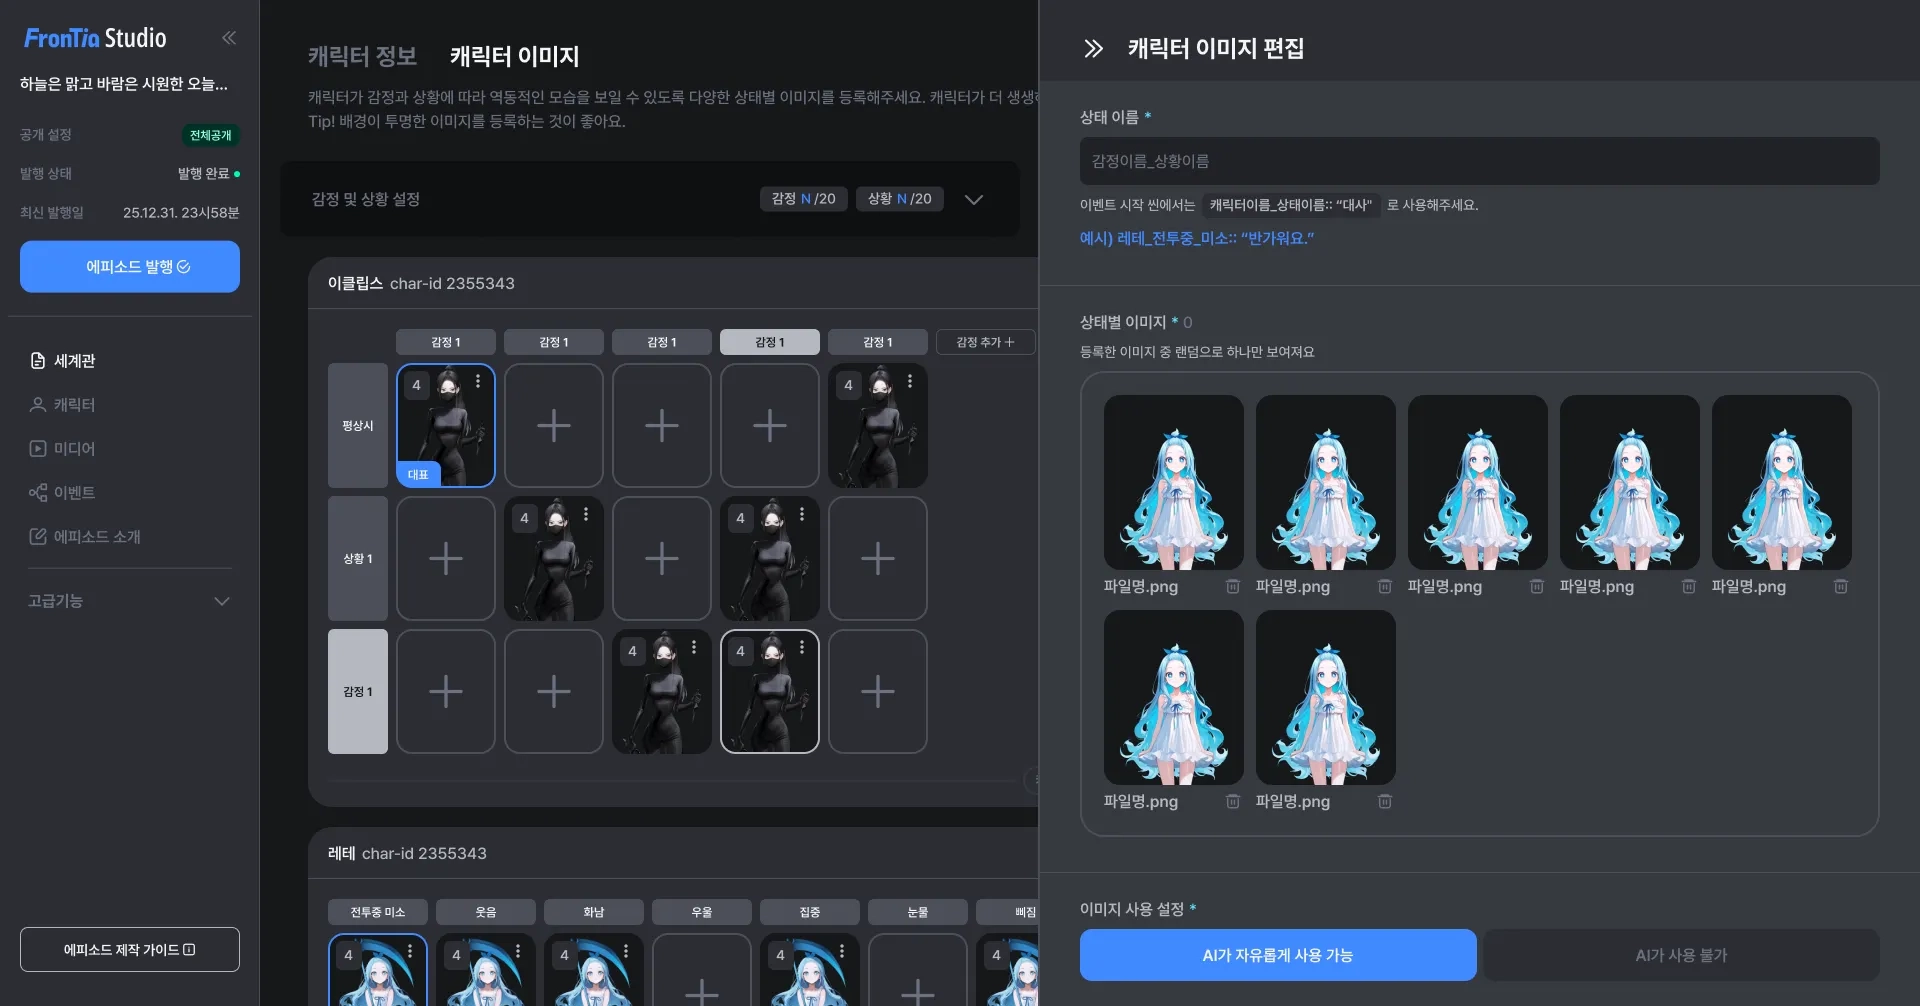Expand 감정 및 상황 설정 section

(973, 199)
